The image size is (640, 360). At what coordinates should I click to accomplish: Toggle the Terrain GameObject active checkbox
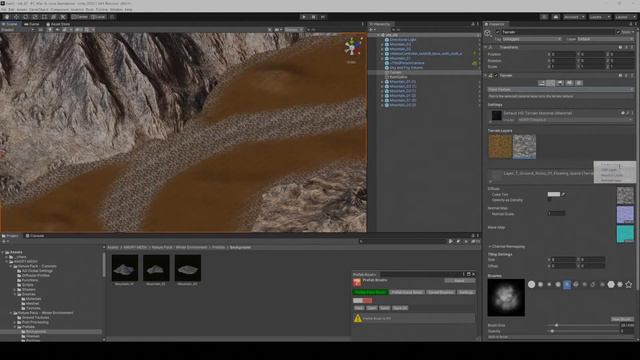click(498, 32)
